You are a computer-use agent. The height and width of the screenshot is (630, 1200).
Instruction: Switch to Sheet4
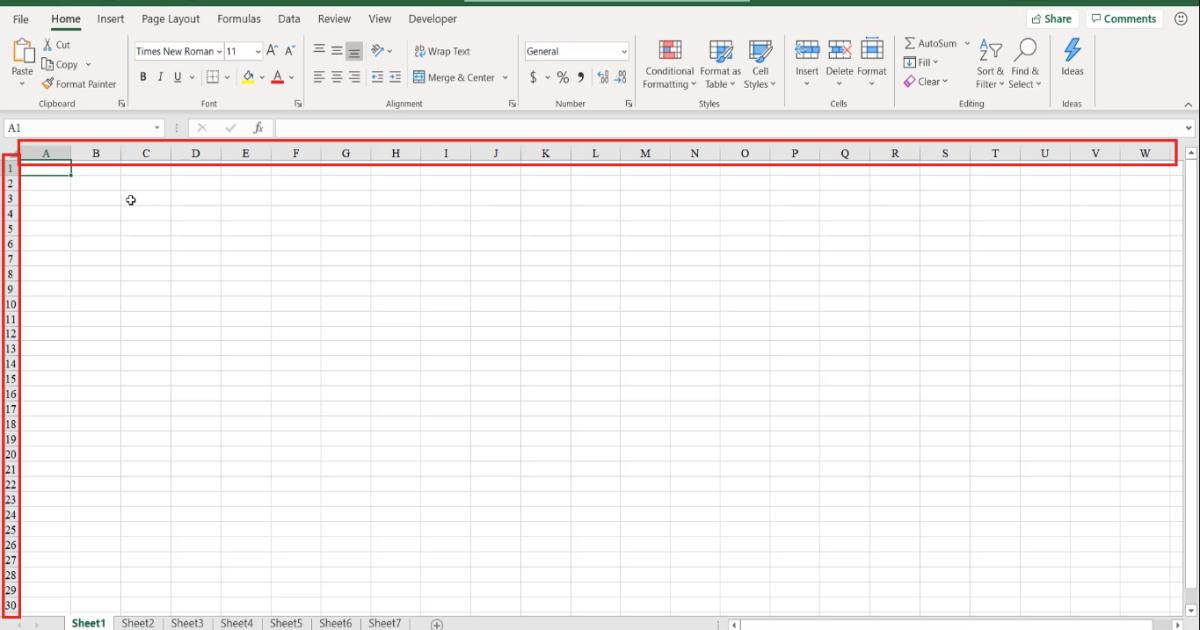(x=237, y=622)
